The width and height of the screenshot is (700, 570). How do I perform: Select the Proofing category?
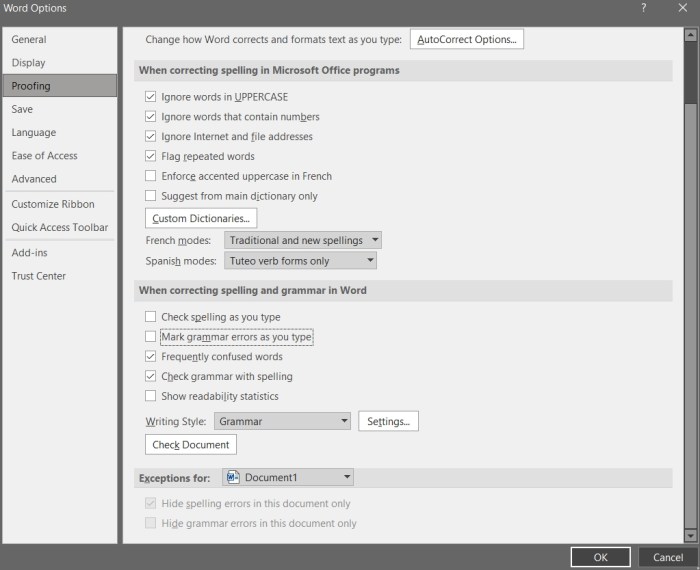click(59, 86)
